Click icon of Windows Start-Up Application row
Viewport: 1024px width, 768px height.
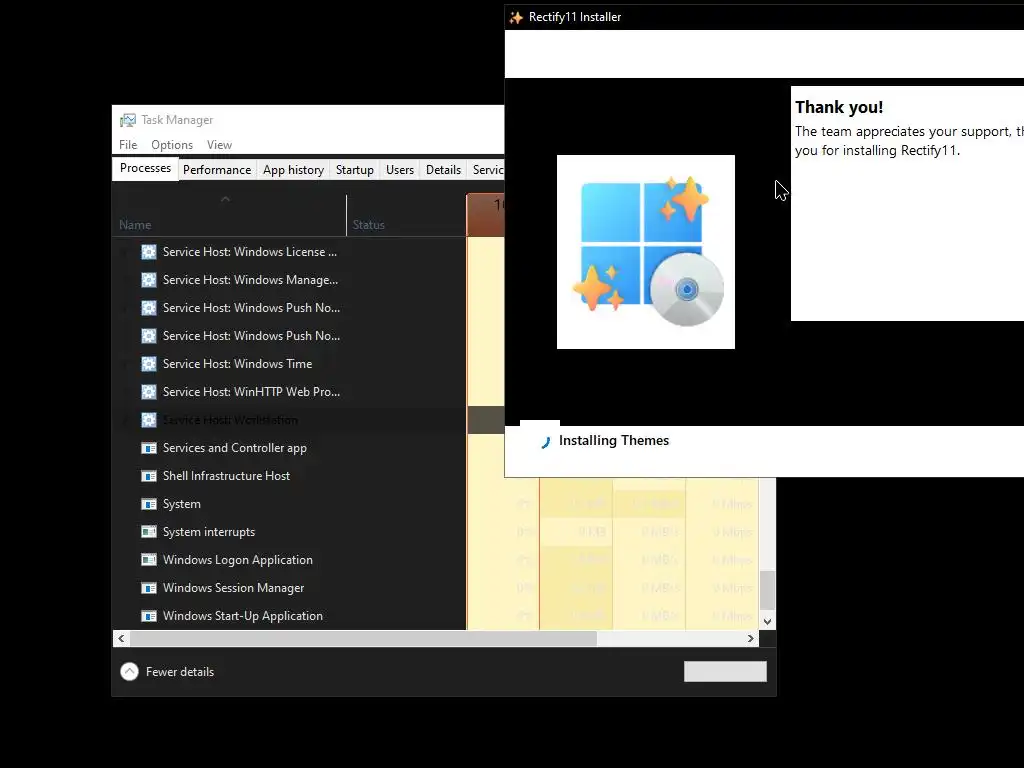pos(149,616)
